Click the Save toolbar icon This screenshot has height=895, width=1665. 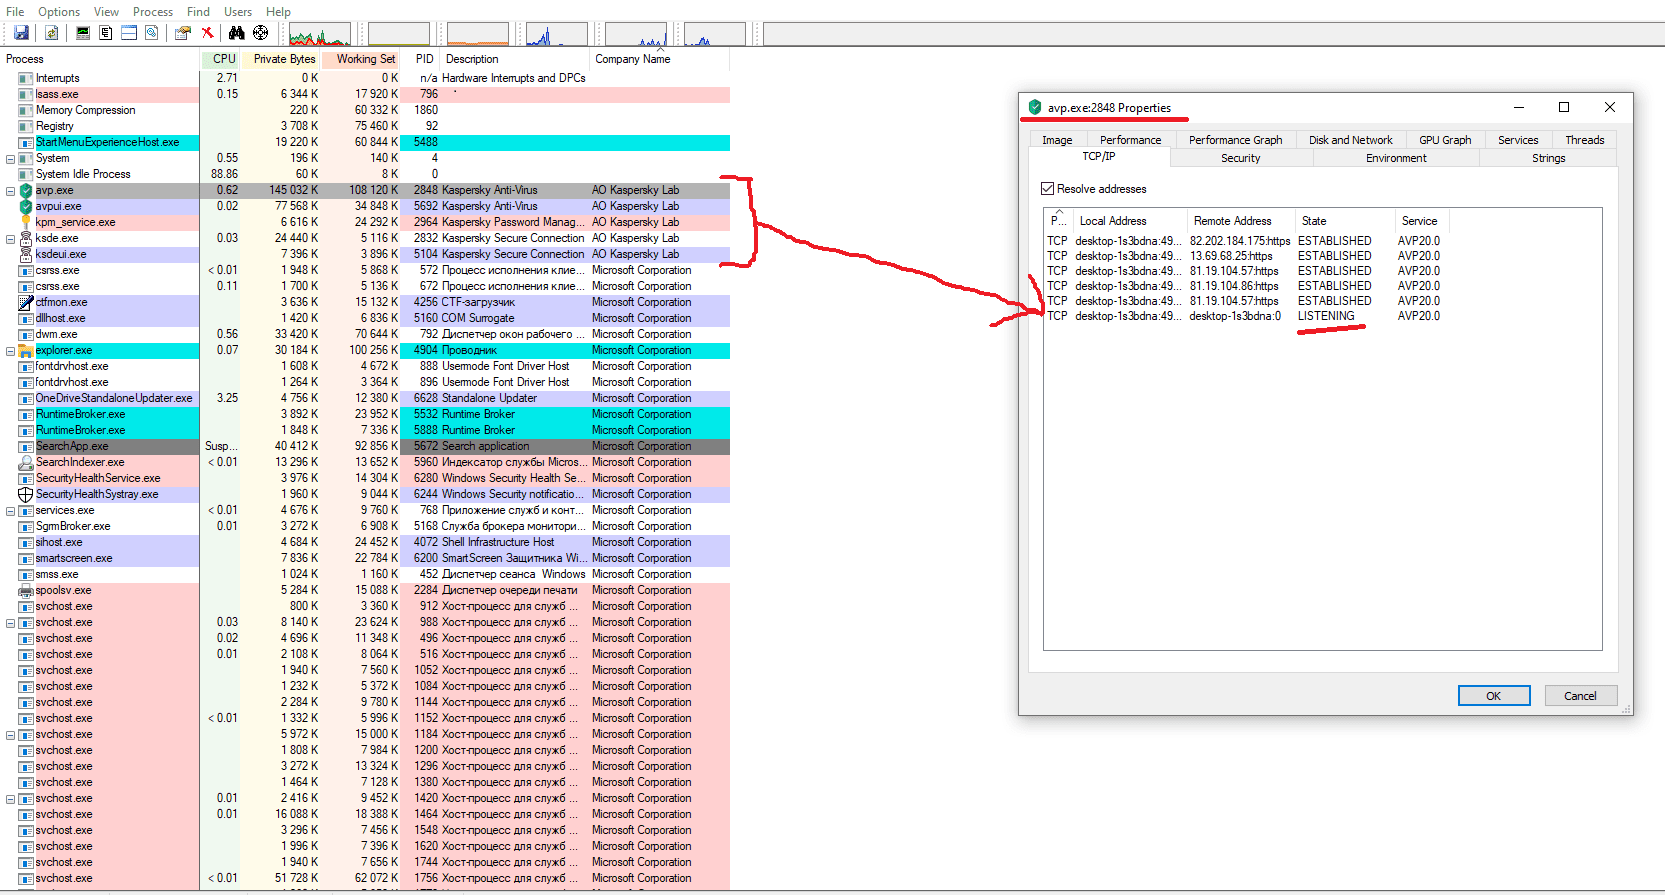coord(21,33)
